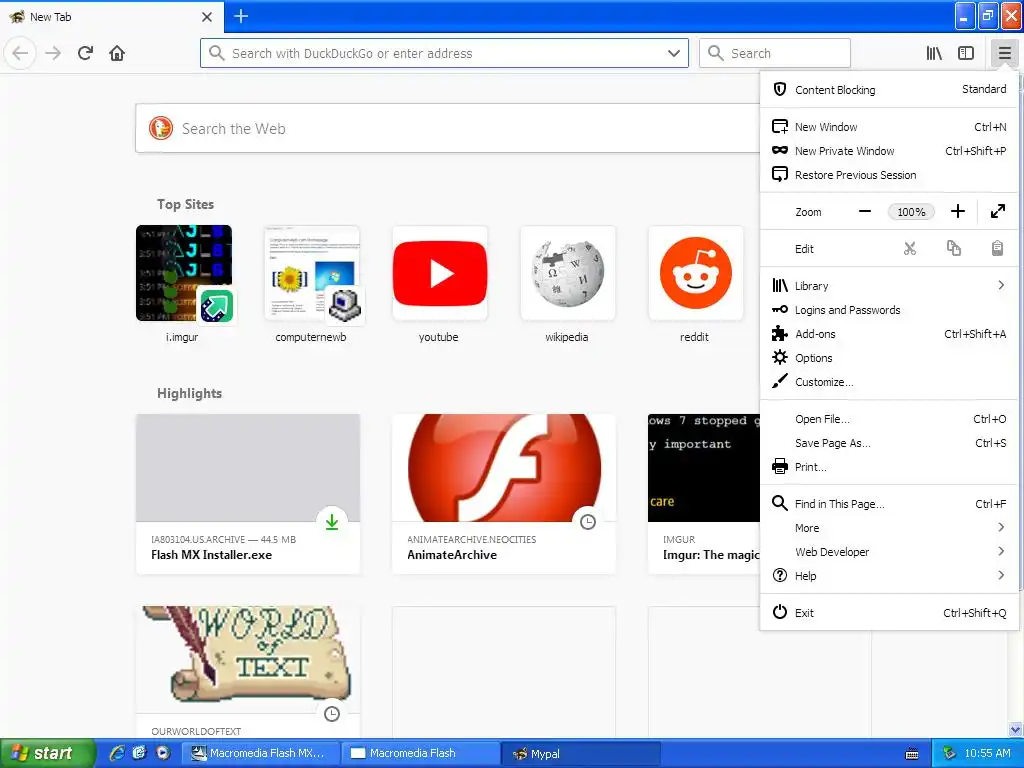Select New Window menu item
Viewport: 1024px width, 768px height.
[x=889, y=127]
